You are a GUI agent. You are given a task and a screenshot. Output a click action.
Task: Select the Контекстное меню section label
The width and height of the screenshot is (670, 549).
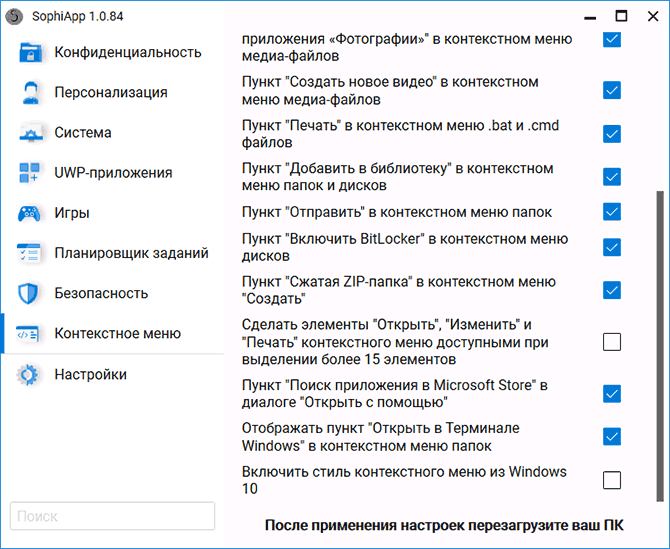[118, 334]
